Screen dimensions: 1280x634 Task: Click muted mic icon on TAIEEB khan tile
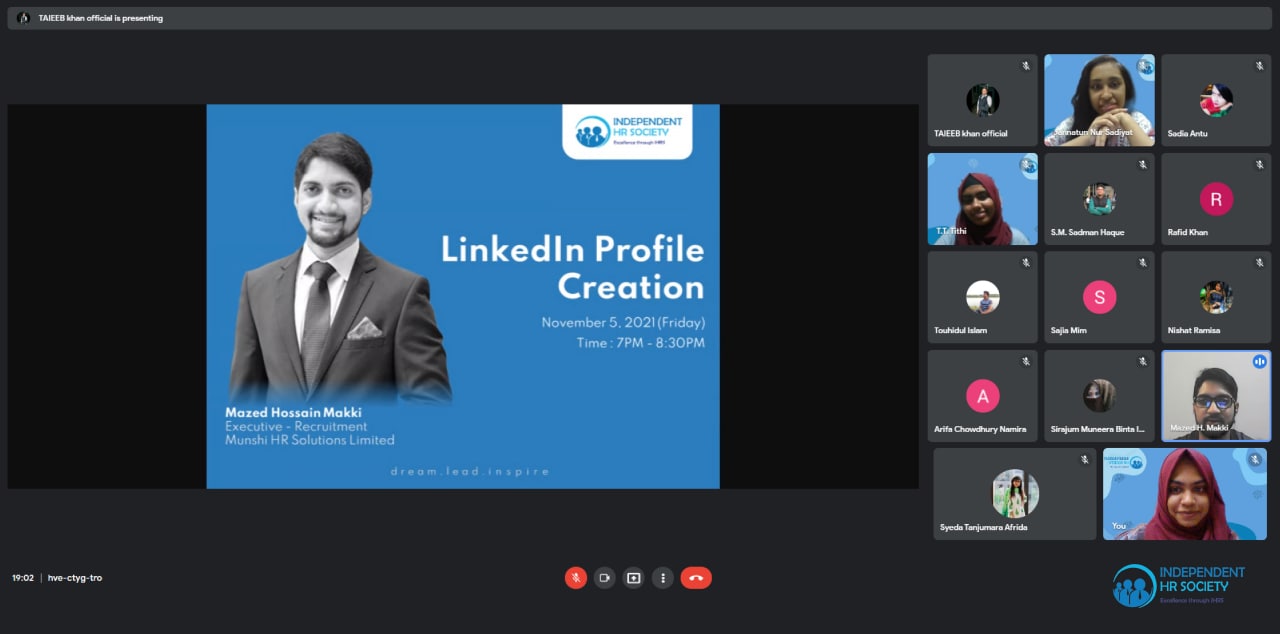pos(1025,66)
